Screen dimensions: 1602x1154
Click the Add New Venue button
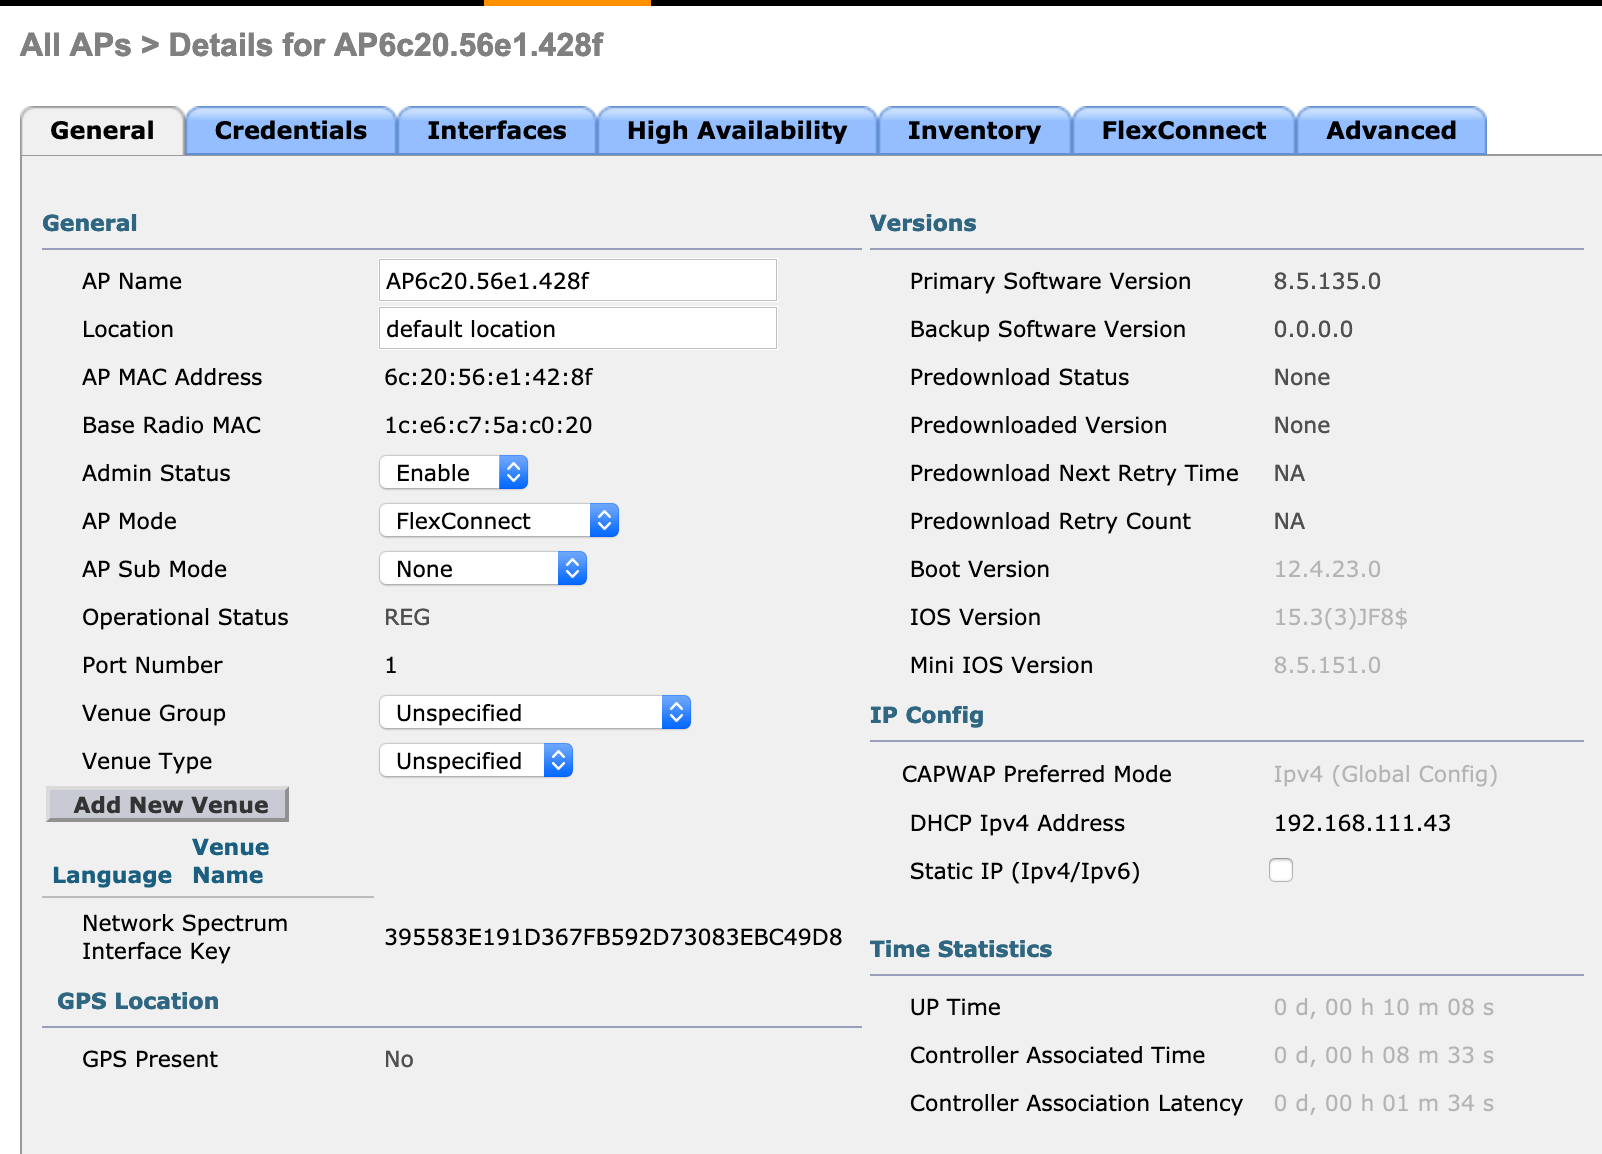click(x=167, y=804)
